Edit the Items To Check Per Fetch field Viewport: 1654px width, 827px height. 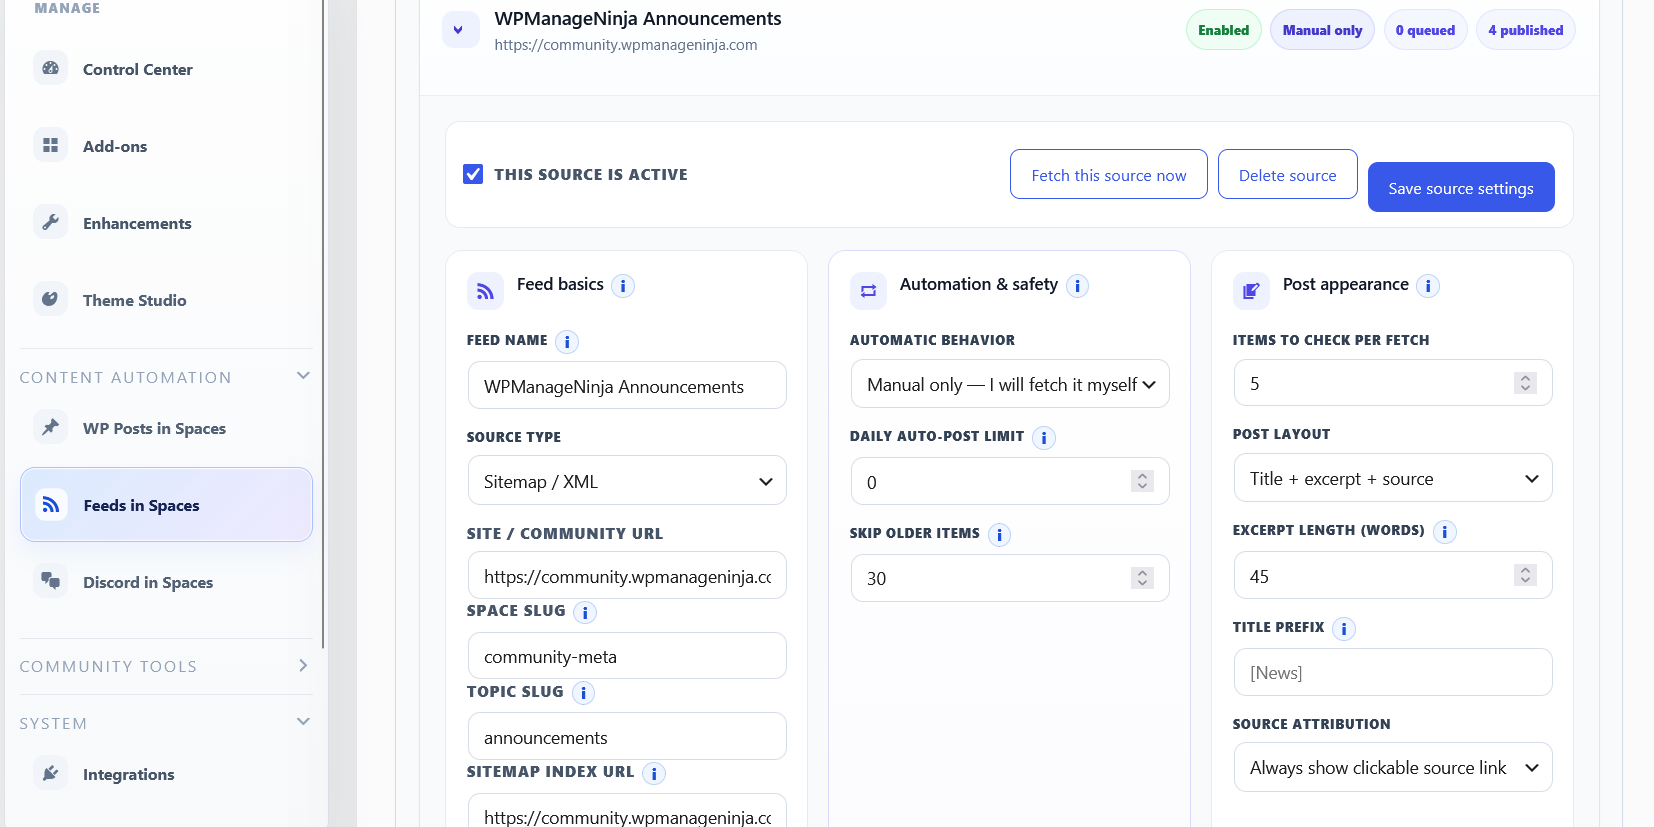(x=1393, y=383)
